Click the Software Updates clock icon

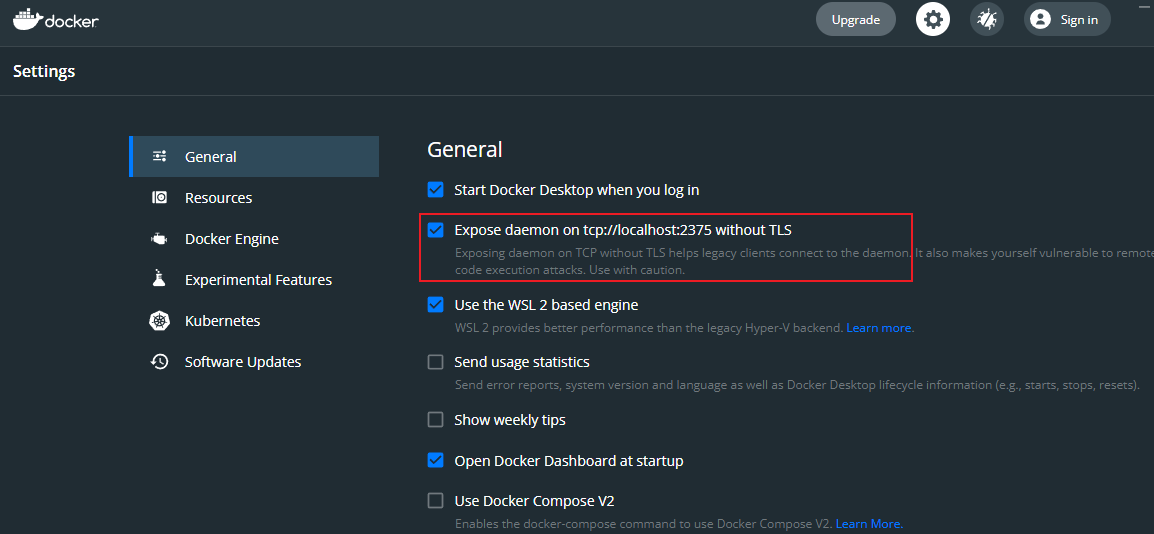pos(159,362)
